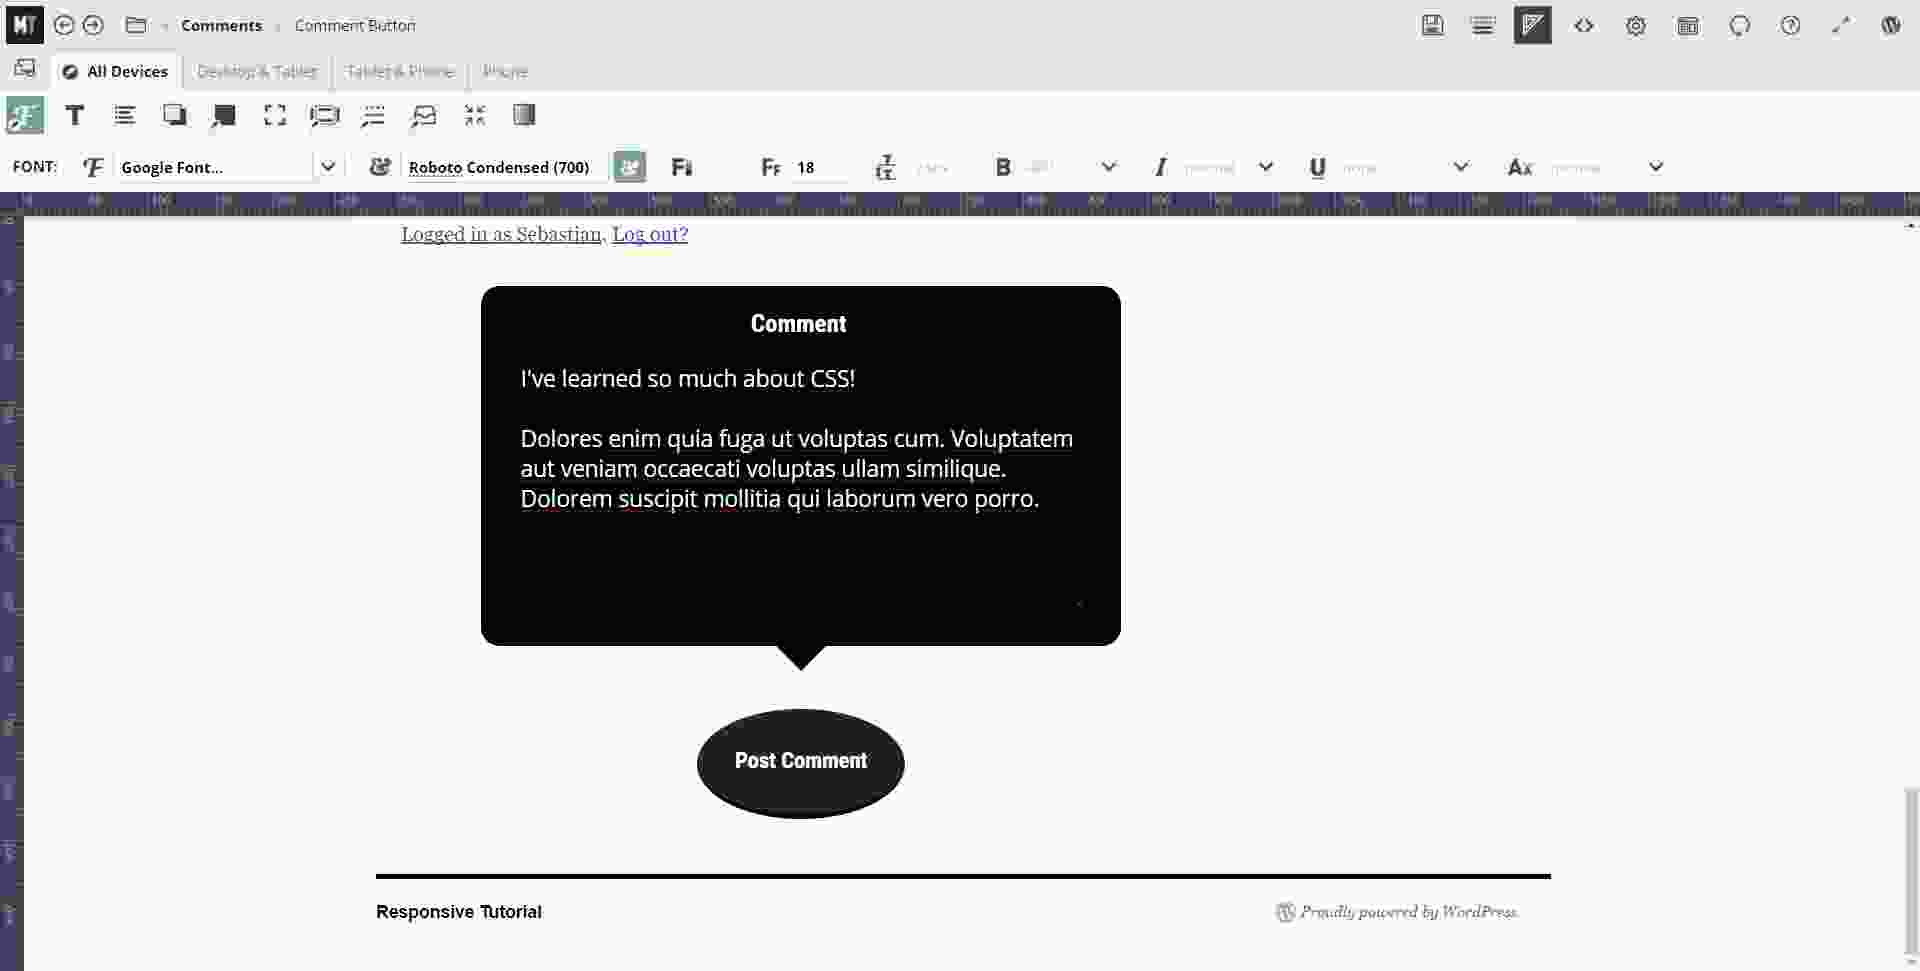This screenshot has width=1920, height=971.
Task: Toggle the highlighted Font property group icon
Action: [x=25, y=115]
